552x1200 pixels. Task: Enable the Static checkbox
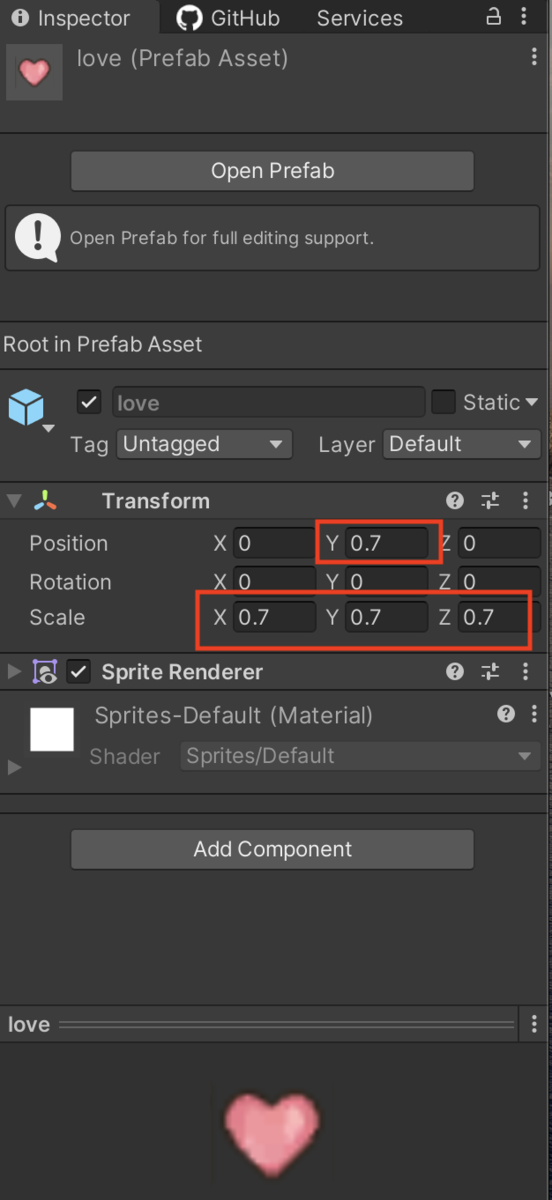point(443,402)
